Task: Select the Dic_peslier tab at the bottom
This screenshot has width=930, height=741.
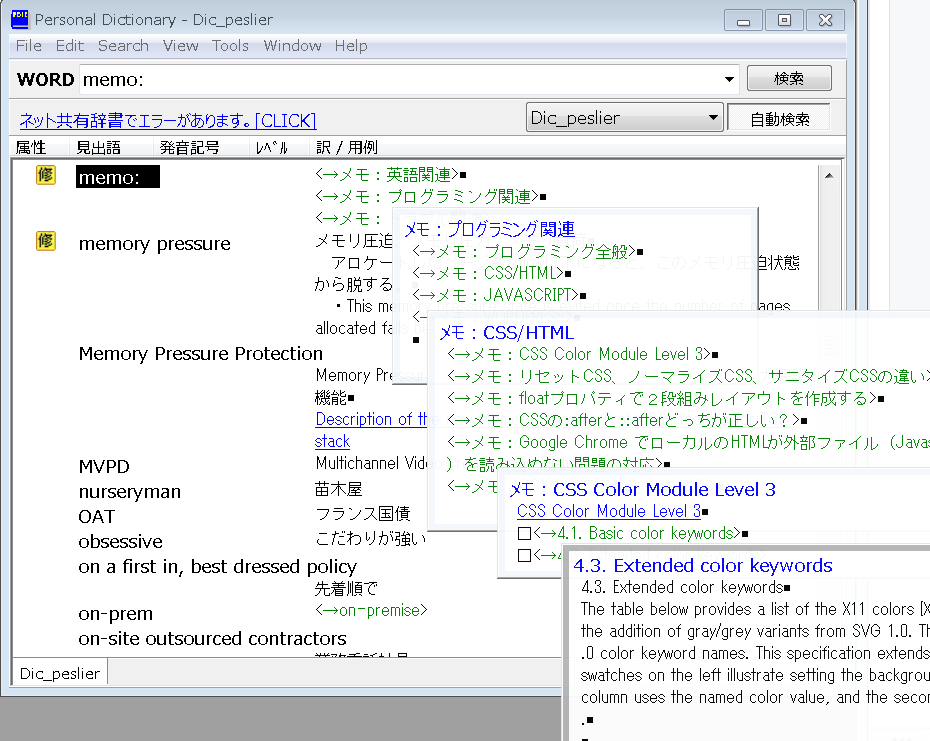Action: pos(58,672)
